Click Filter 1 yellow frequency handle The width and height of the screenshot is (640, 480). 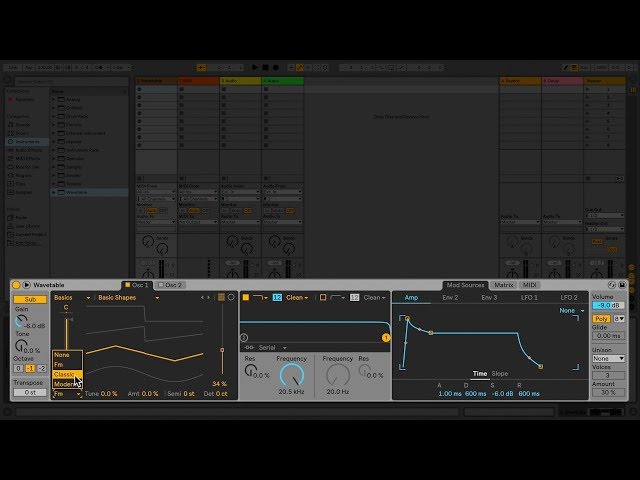(x=386, y=338)
